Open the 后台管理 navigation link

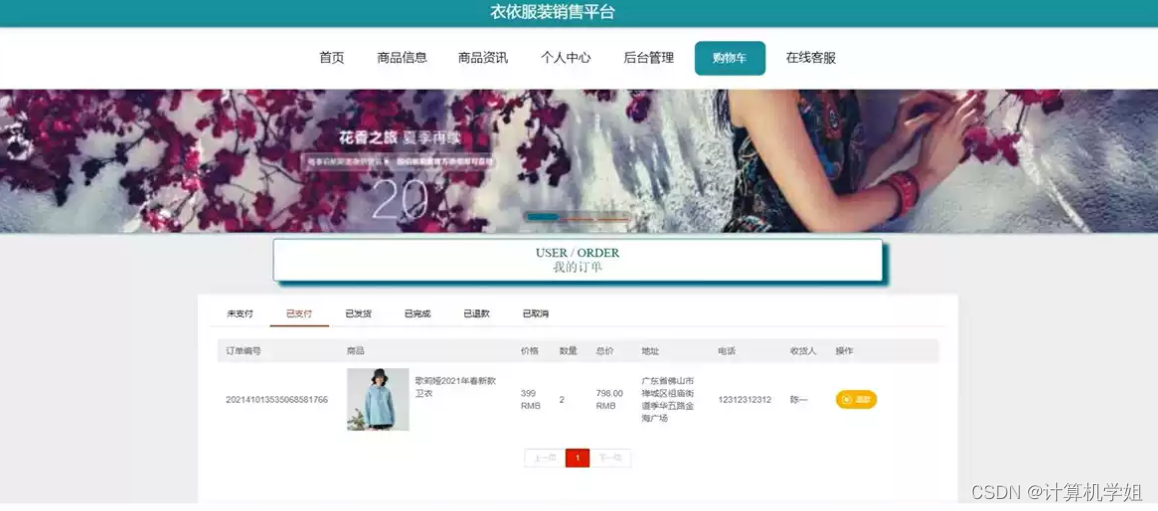click(648, 58)
